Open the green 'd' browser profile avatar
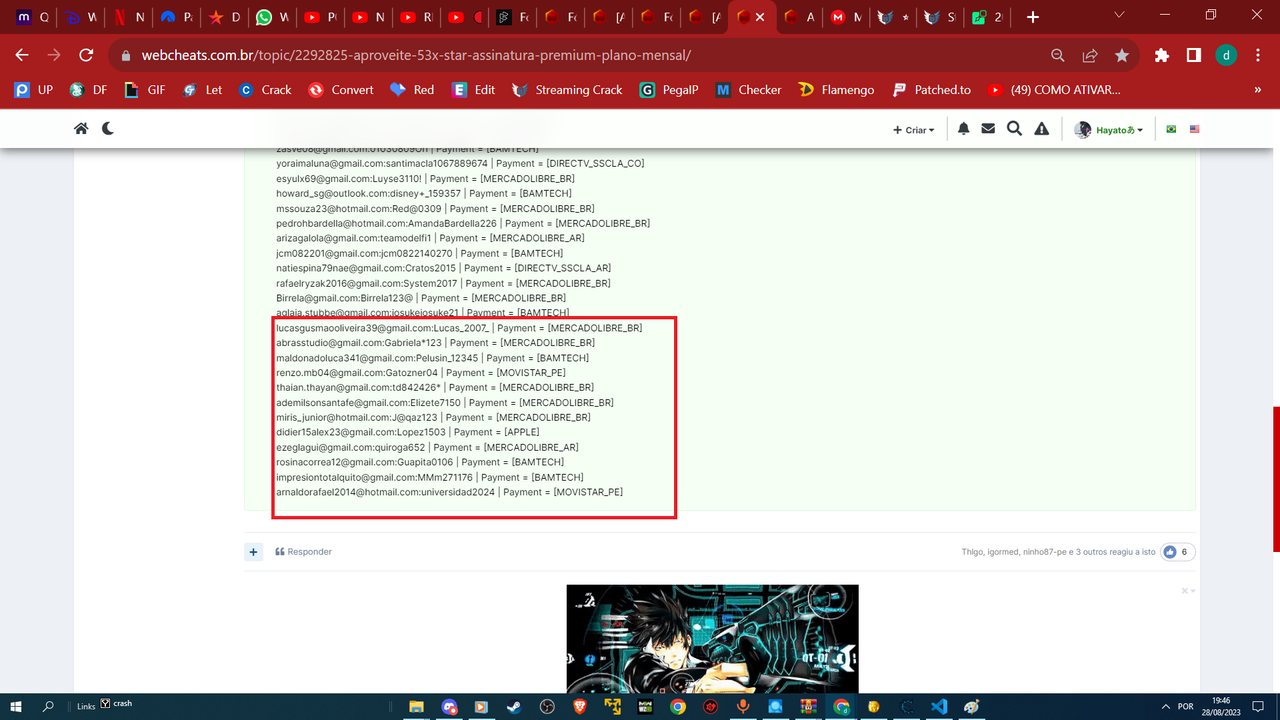This screenshot has width=1280, height=720. (x=1225, y=56)
